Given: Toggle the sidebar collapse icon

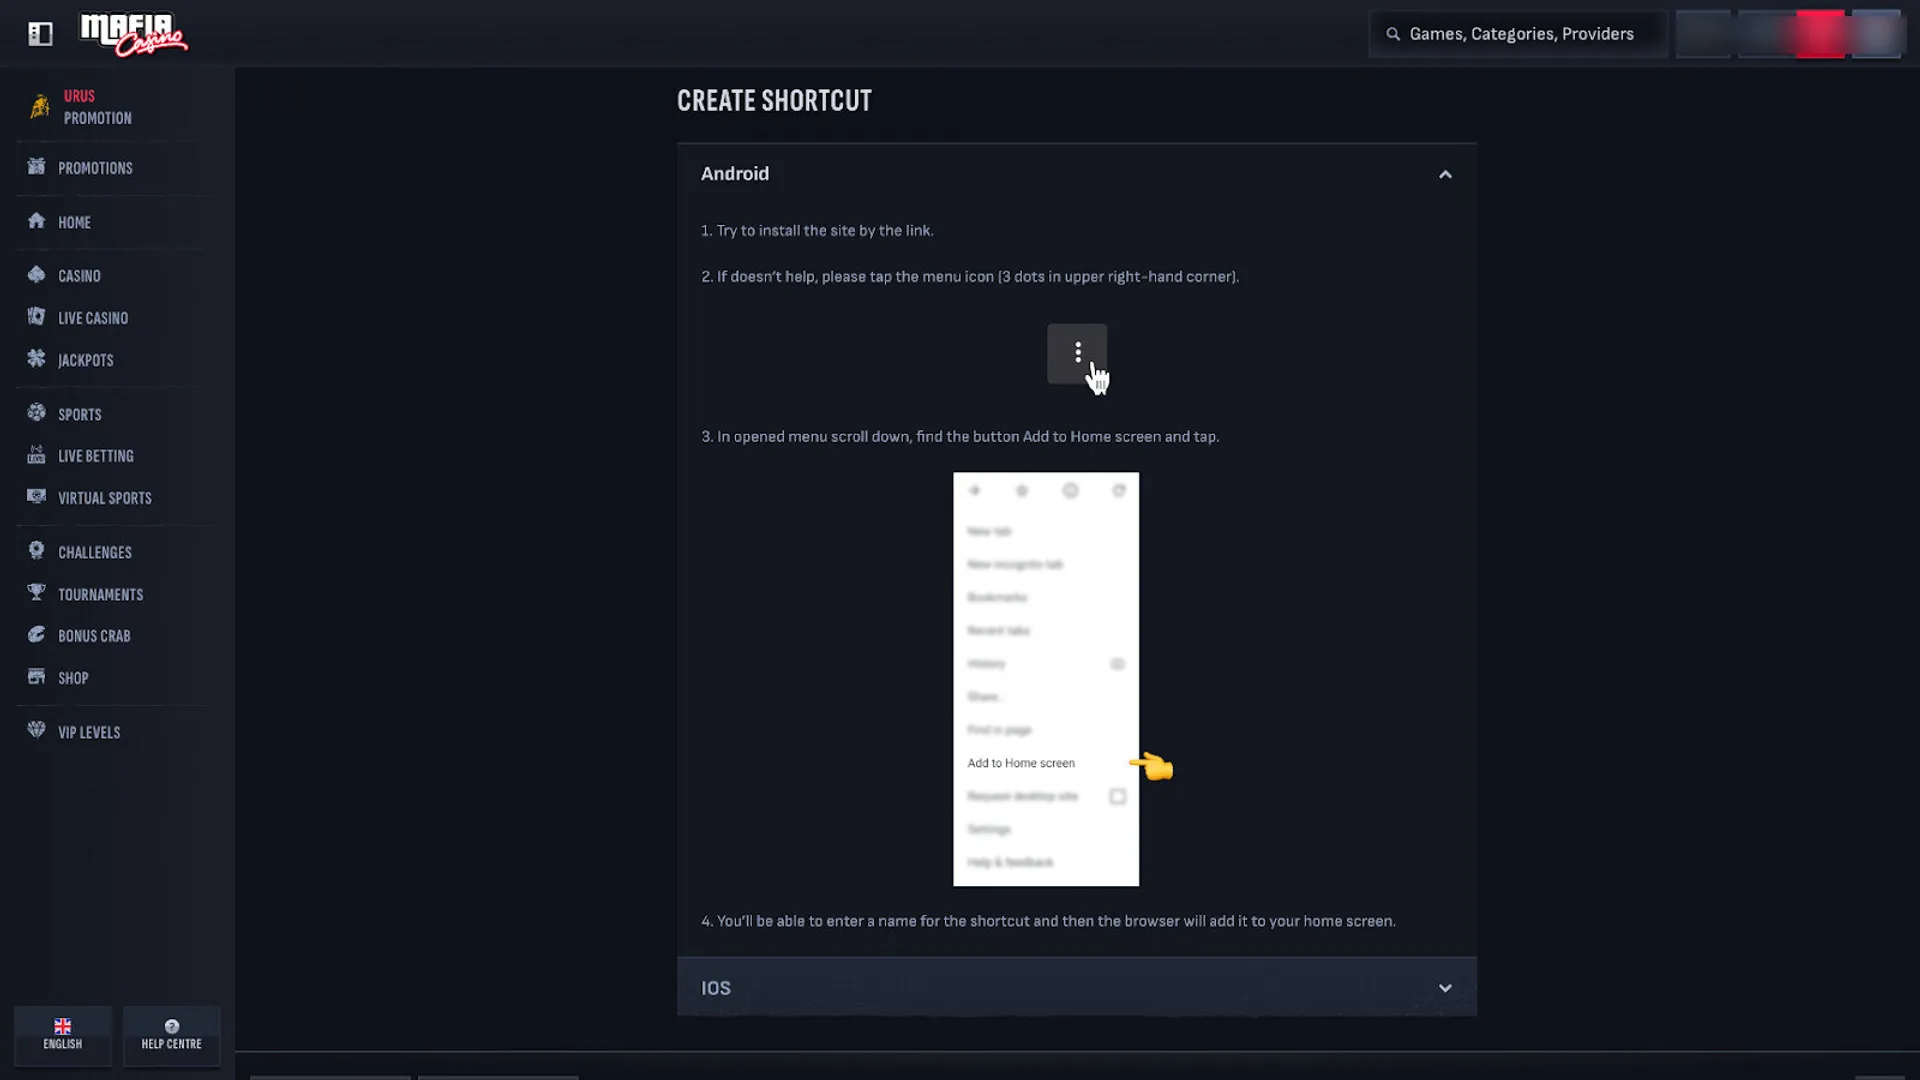Looking at the screenshot, I should click(40, 34).
